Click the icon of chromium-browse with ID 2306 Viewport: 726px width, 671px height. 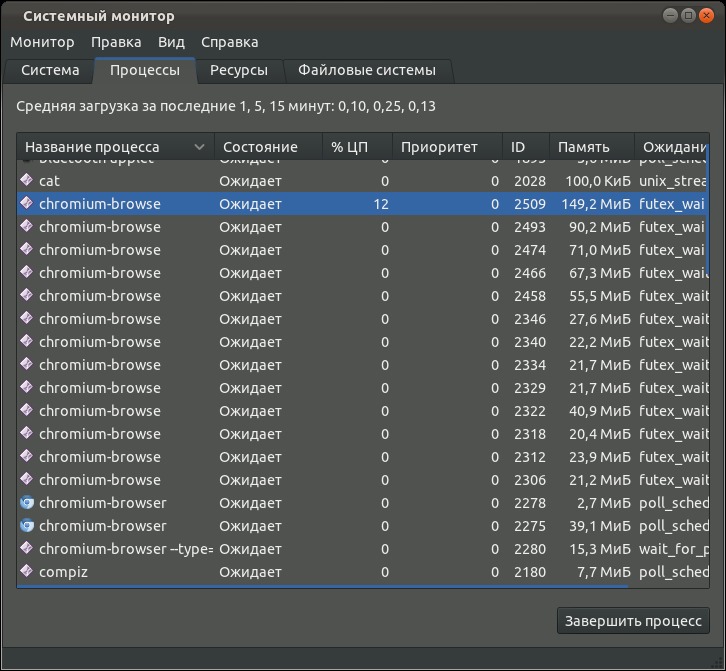27,480
